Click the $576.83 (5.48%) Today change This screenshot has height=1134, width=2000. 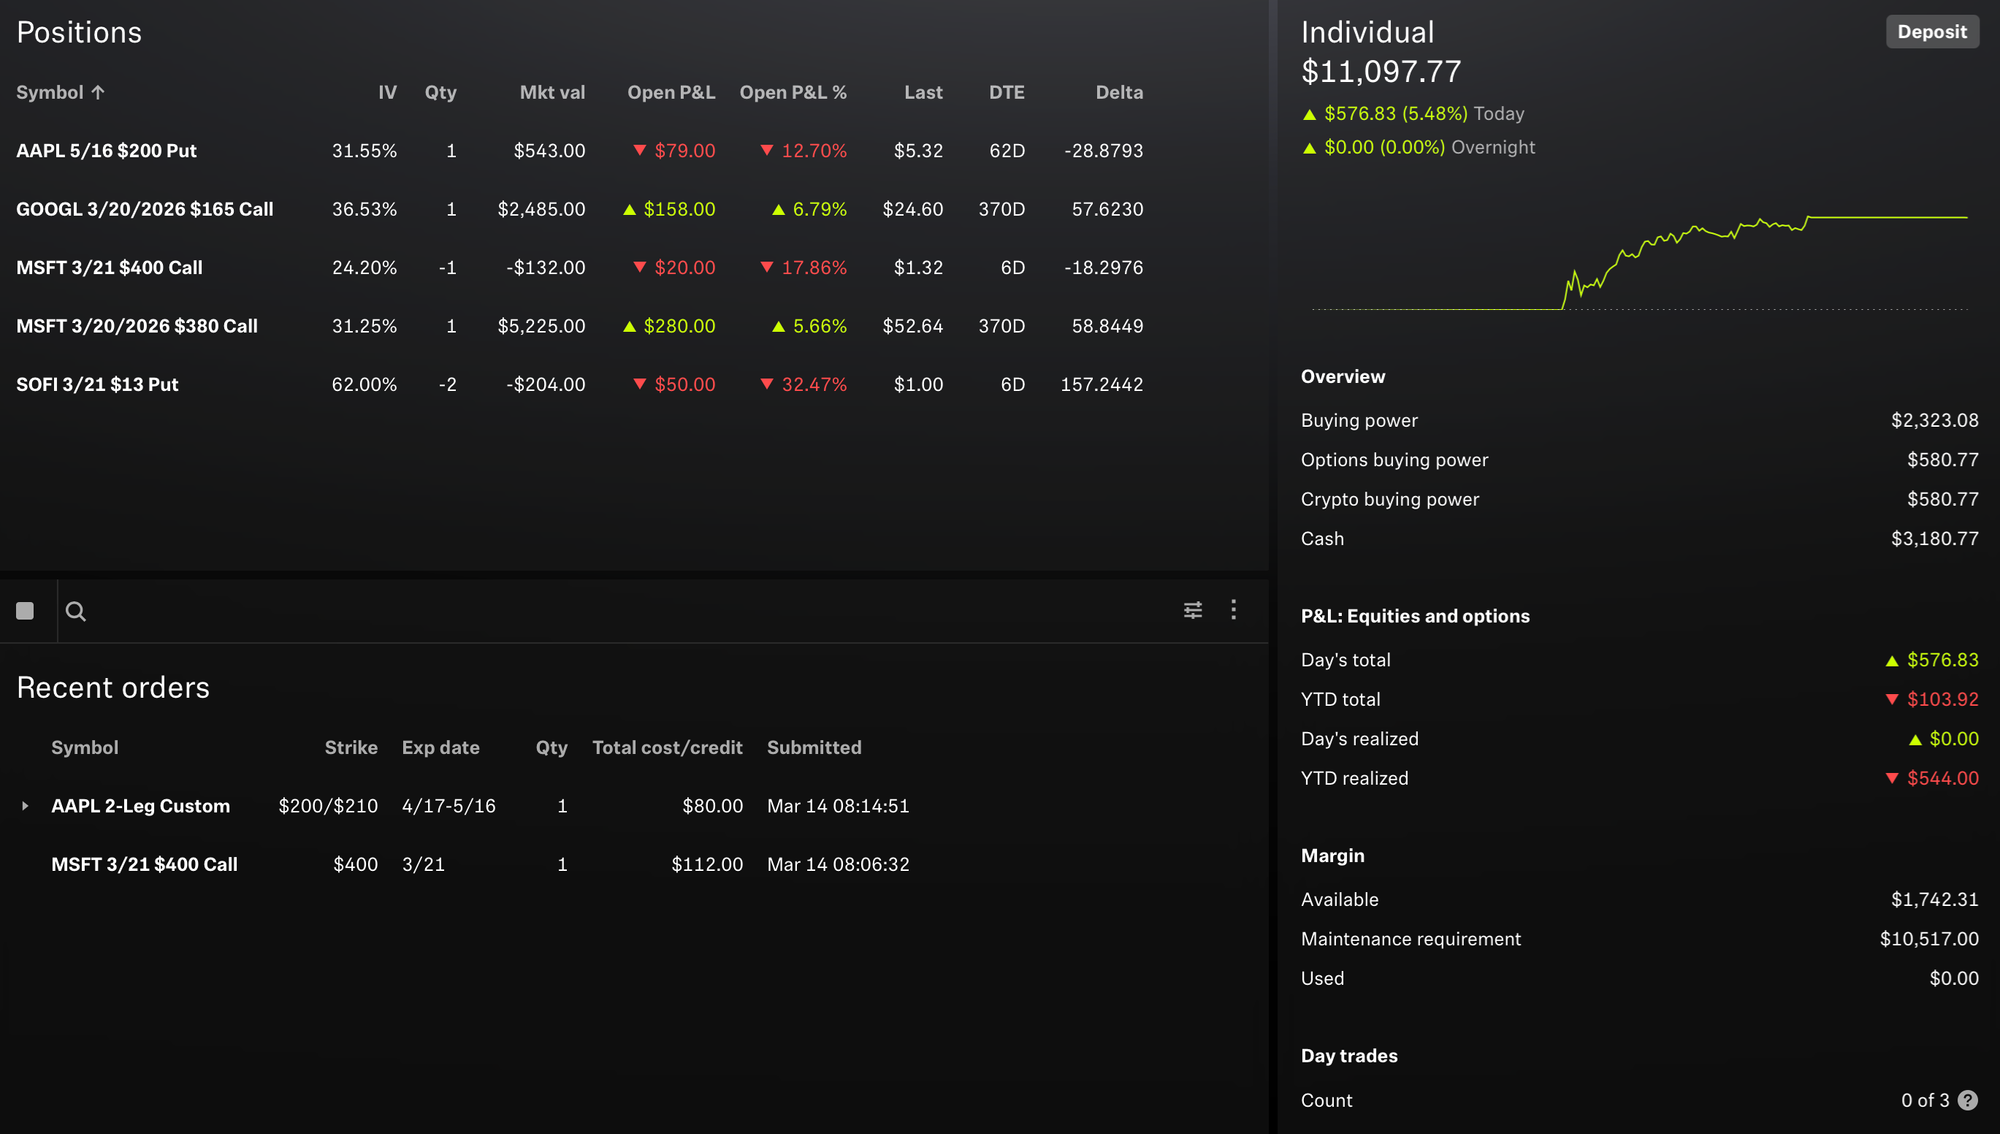[1413, 114]
